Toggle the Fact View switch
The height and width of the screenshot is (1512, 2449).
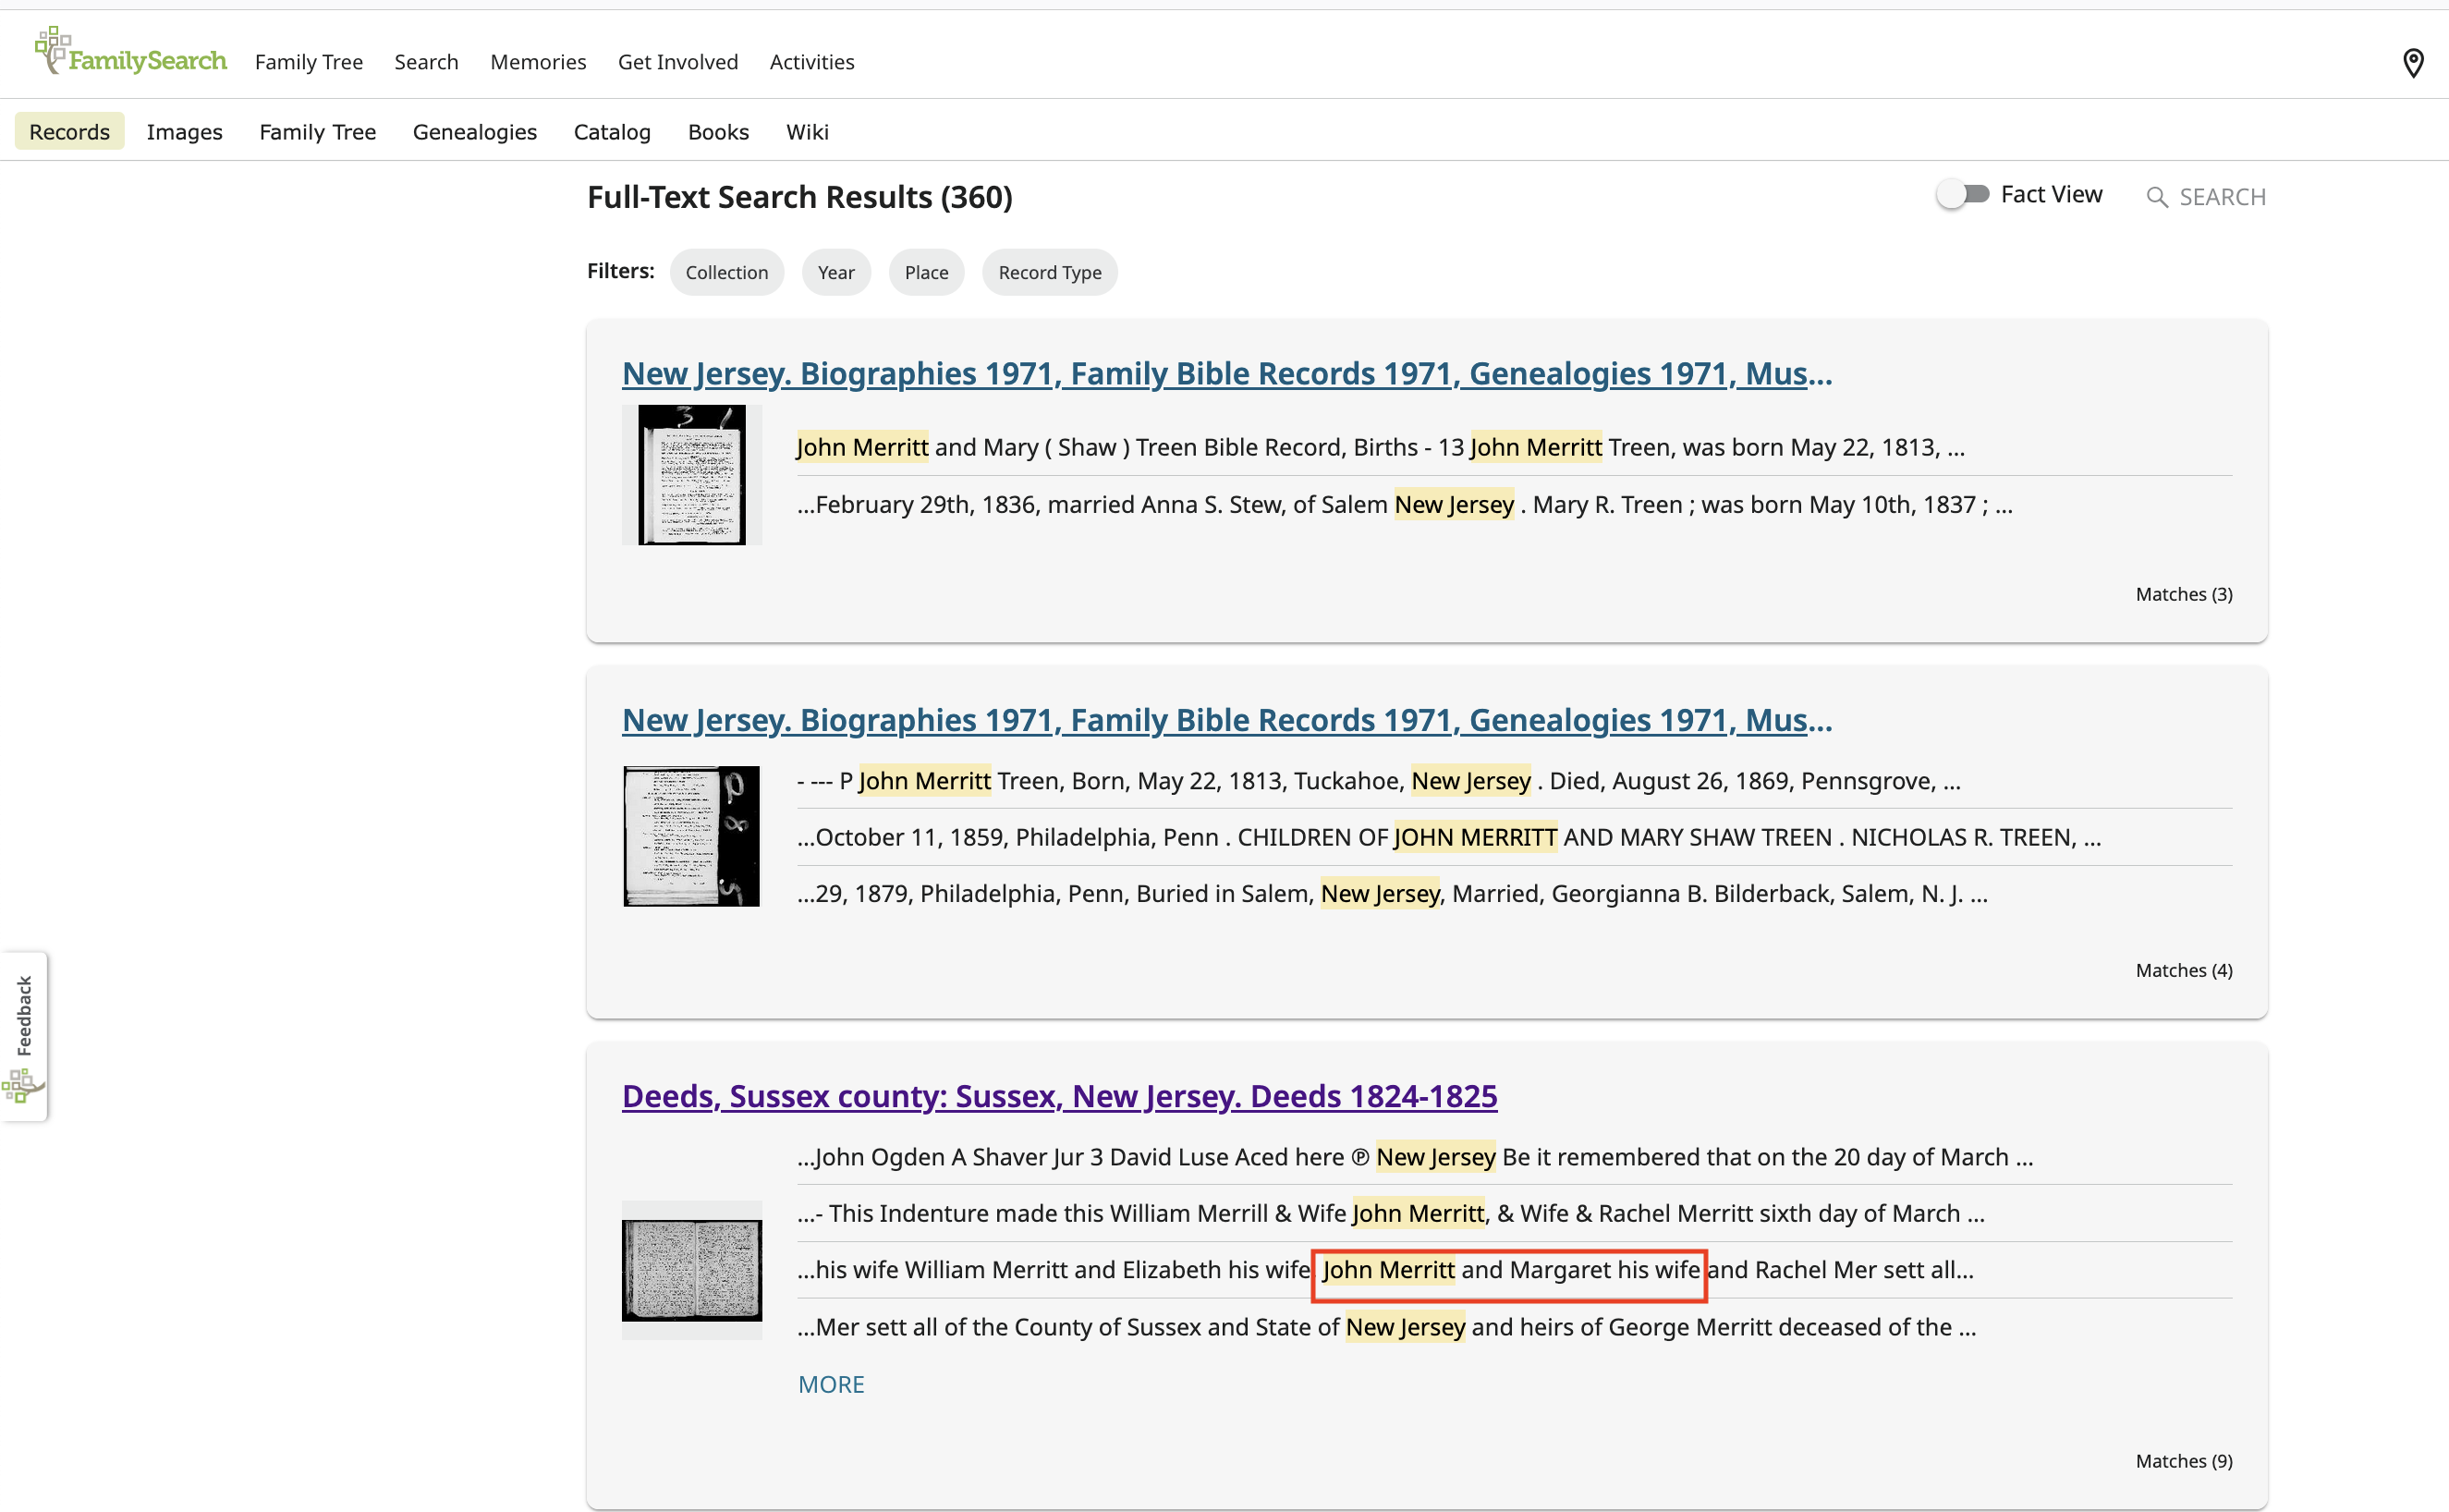coord(1962,194)
